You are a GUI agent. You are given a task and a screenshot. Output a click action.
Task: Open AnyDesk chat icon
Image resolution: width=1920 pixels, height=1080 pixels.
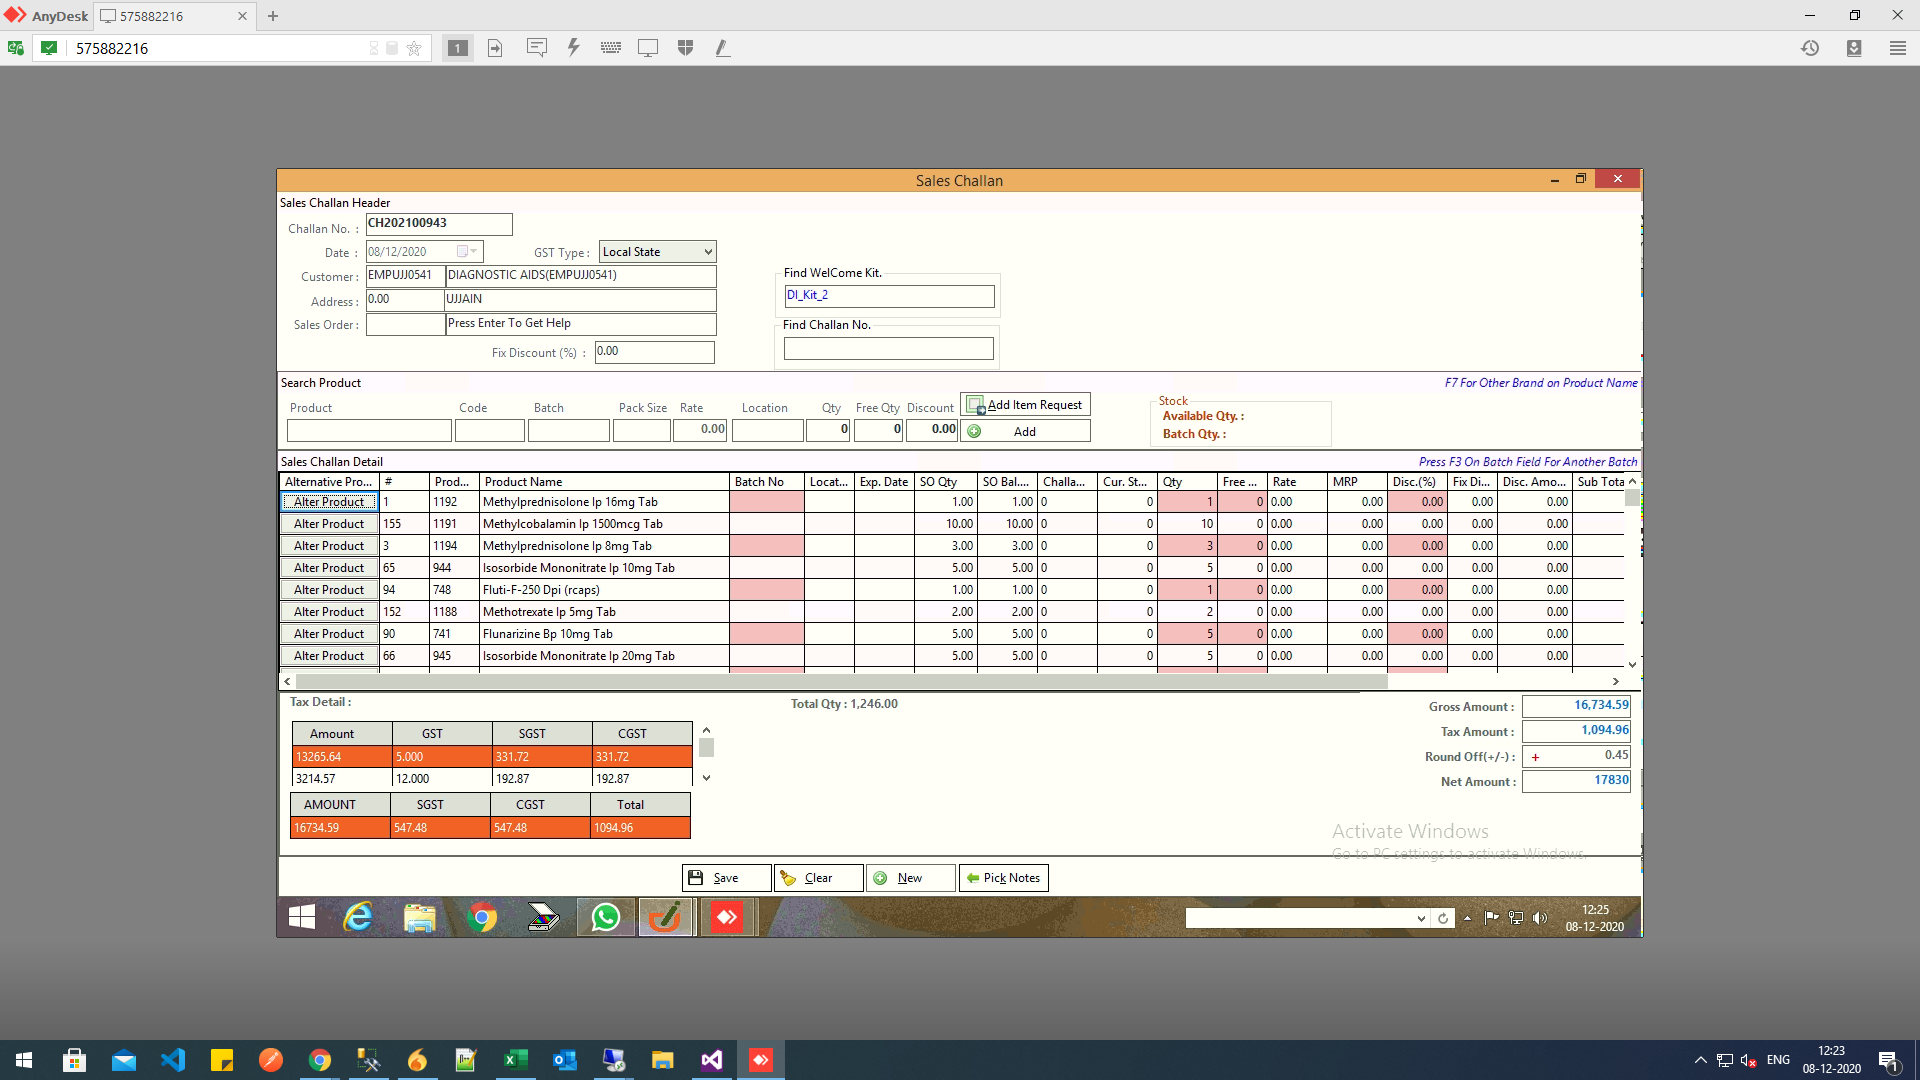(x=537, y=48)
